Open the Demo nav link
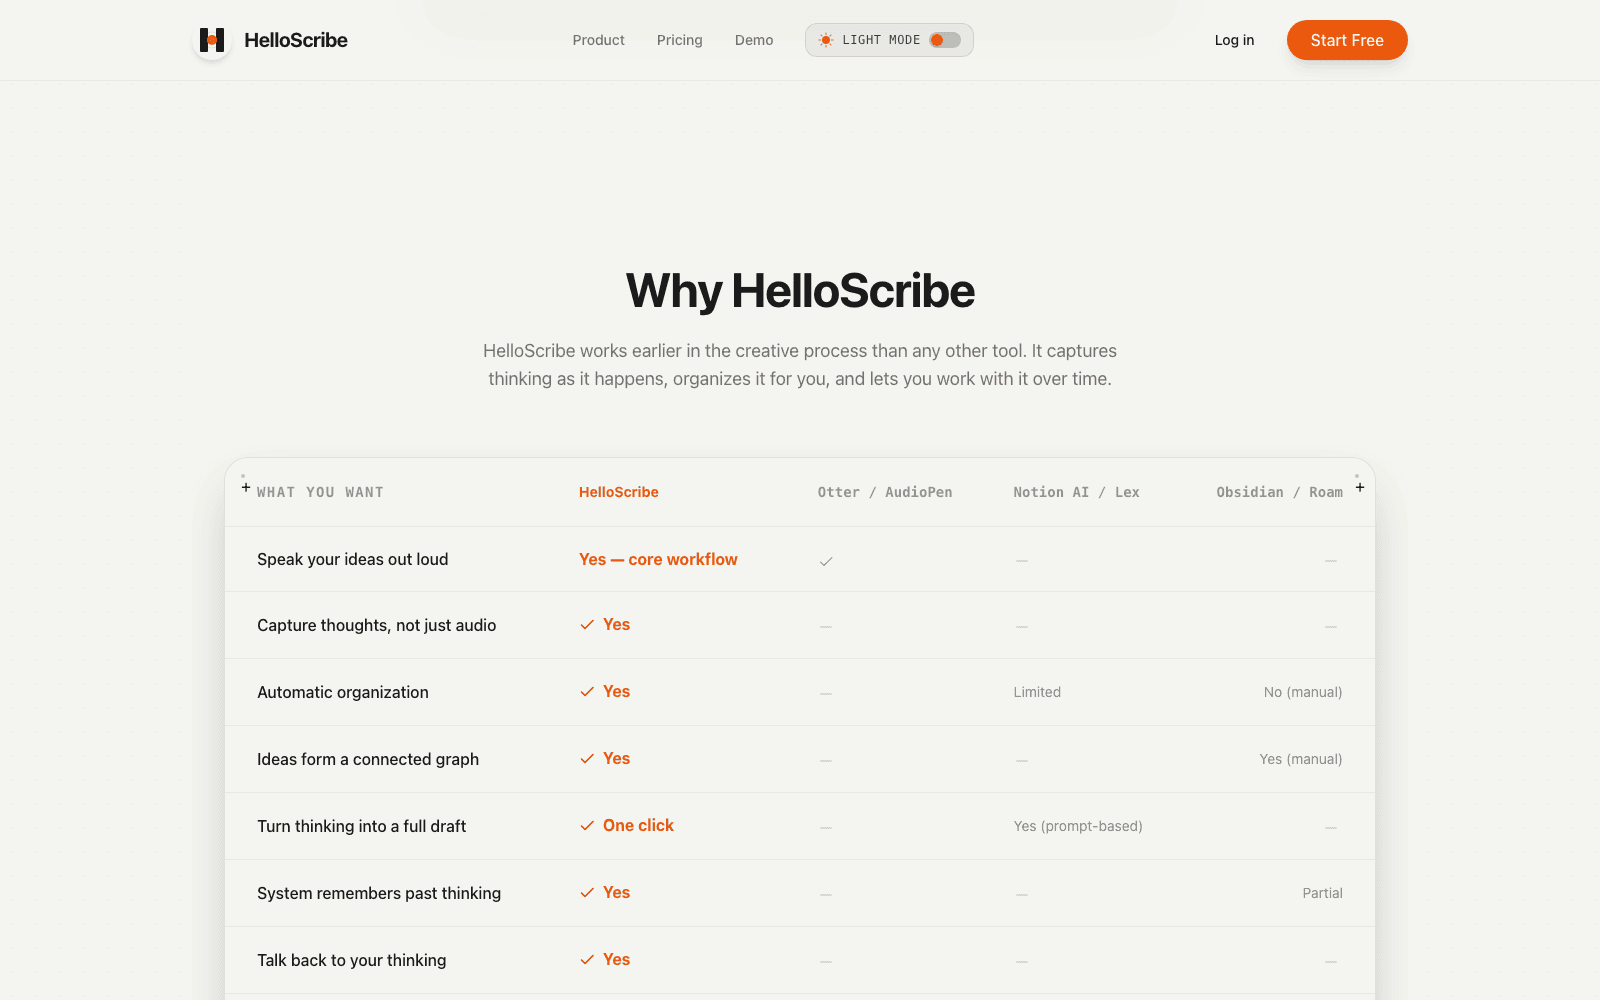The height and width of the screenshot is (1000, 1600). (x=754, y=40)
